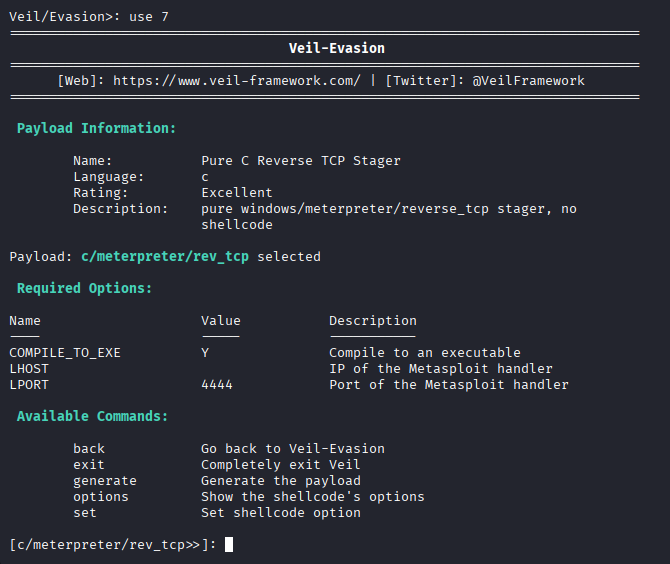Viewport: 670px width, 564px height.
Task: Click the 4444 port value
Action: 217,384
